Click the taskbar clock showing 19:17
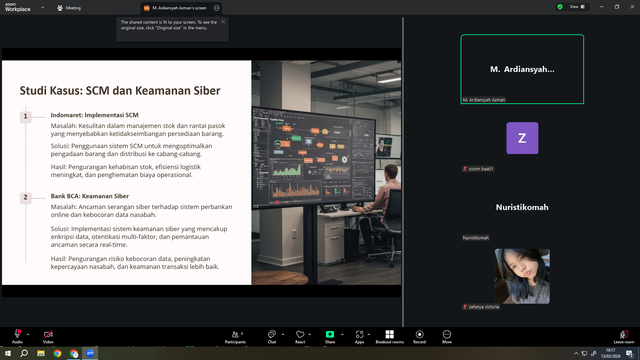 (611, 353)
